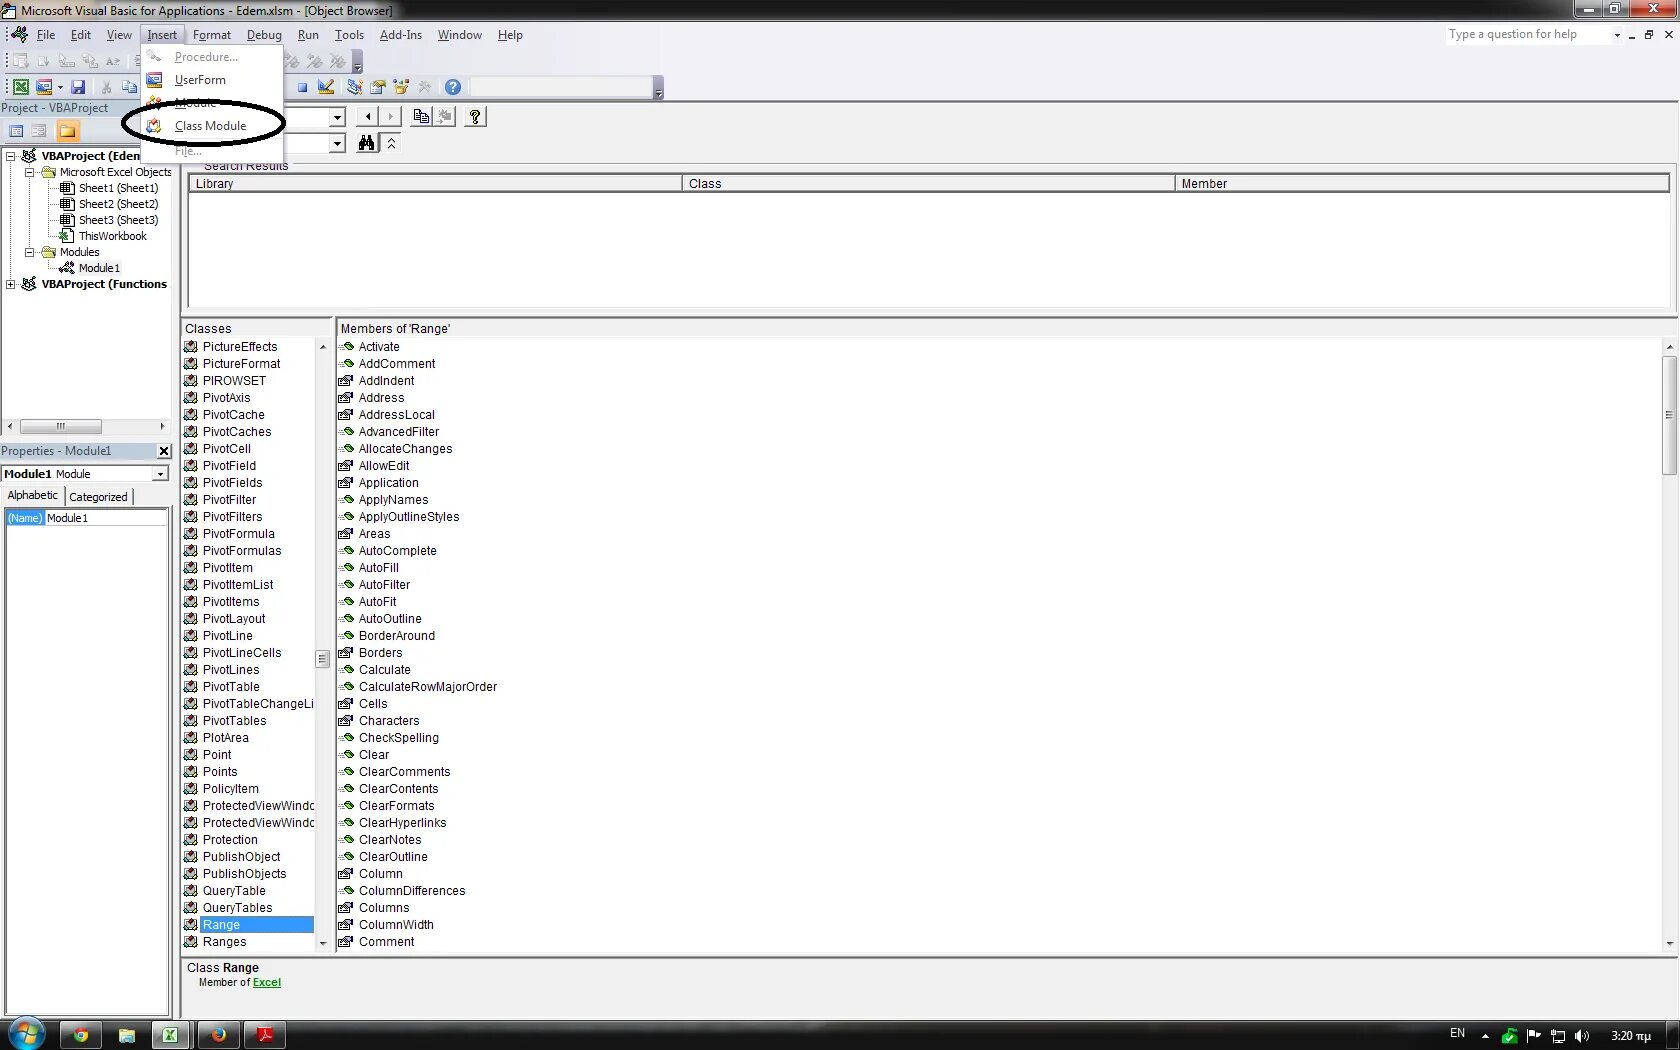Click the Insert UserForm toolbar icon

44,87
